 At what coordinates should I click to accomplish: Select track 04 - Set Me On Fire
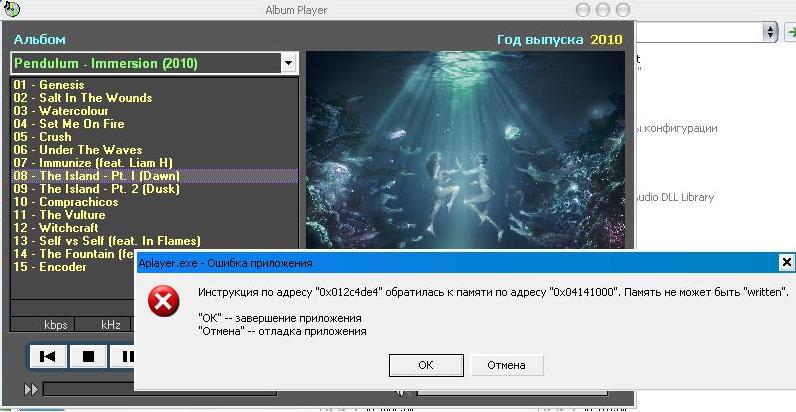[x=154, y=124]
